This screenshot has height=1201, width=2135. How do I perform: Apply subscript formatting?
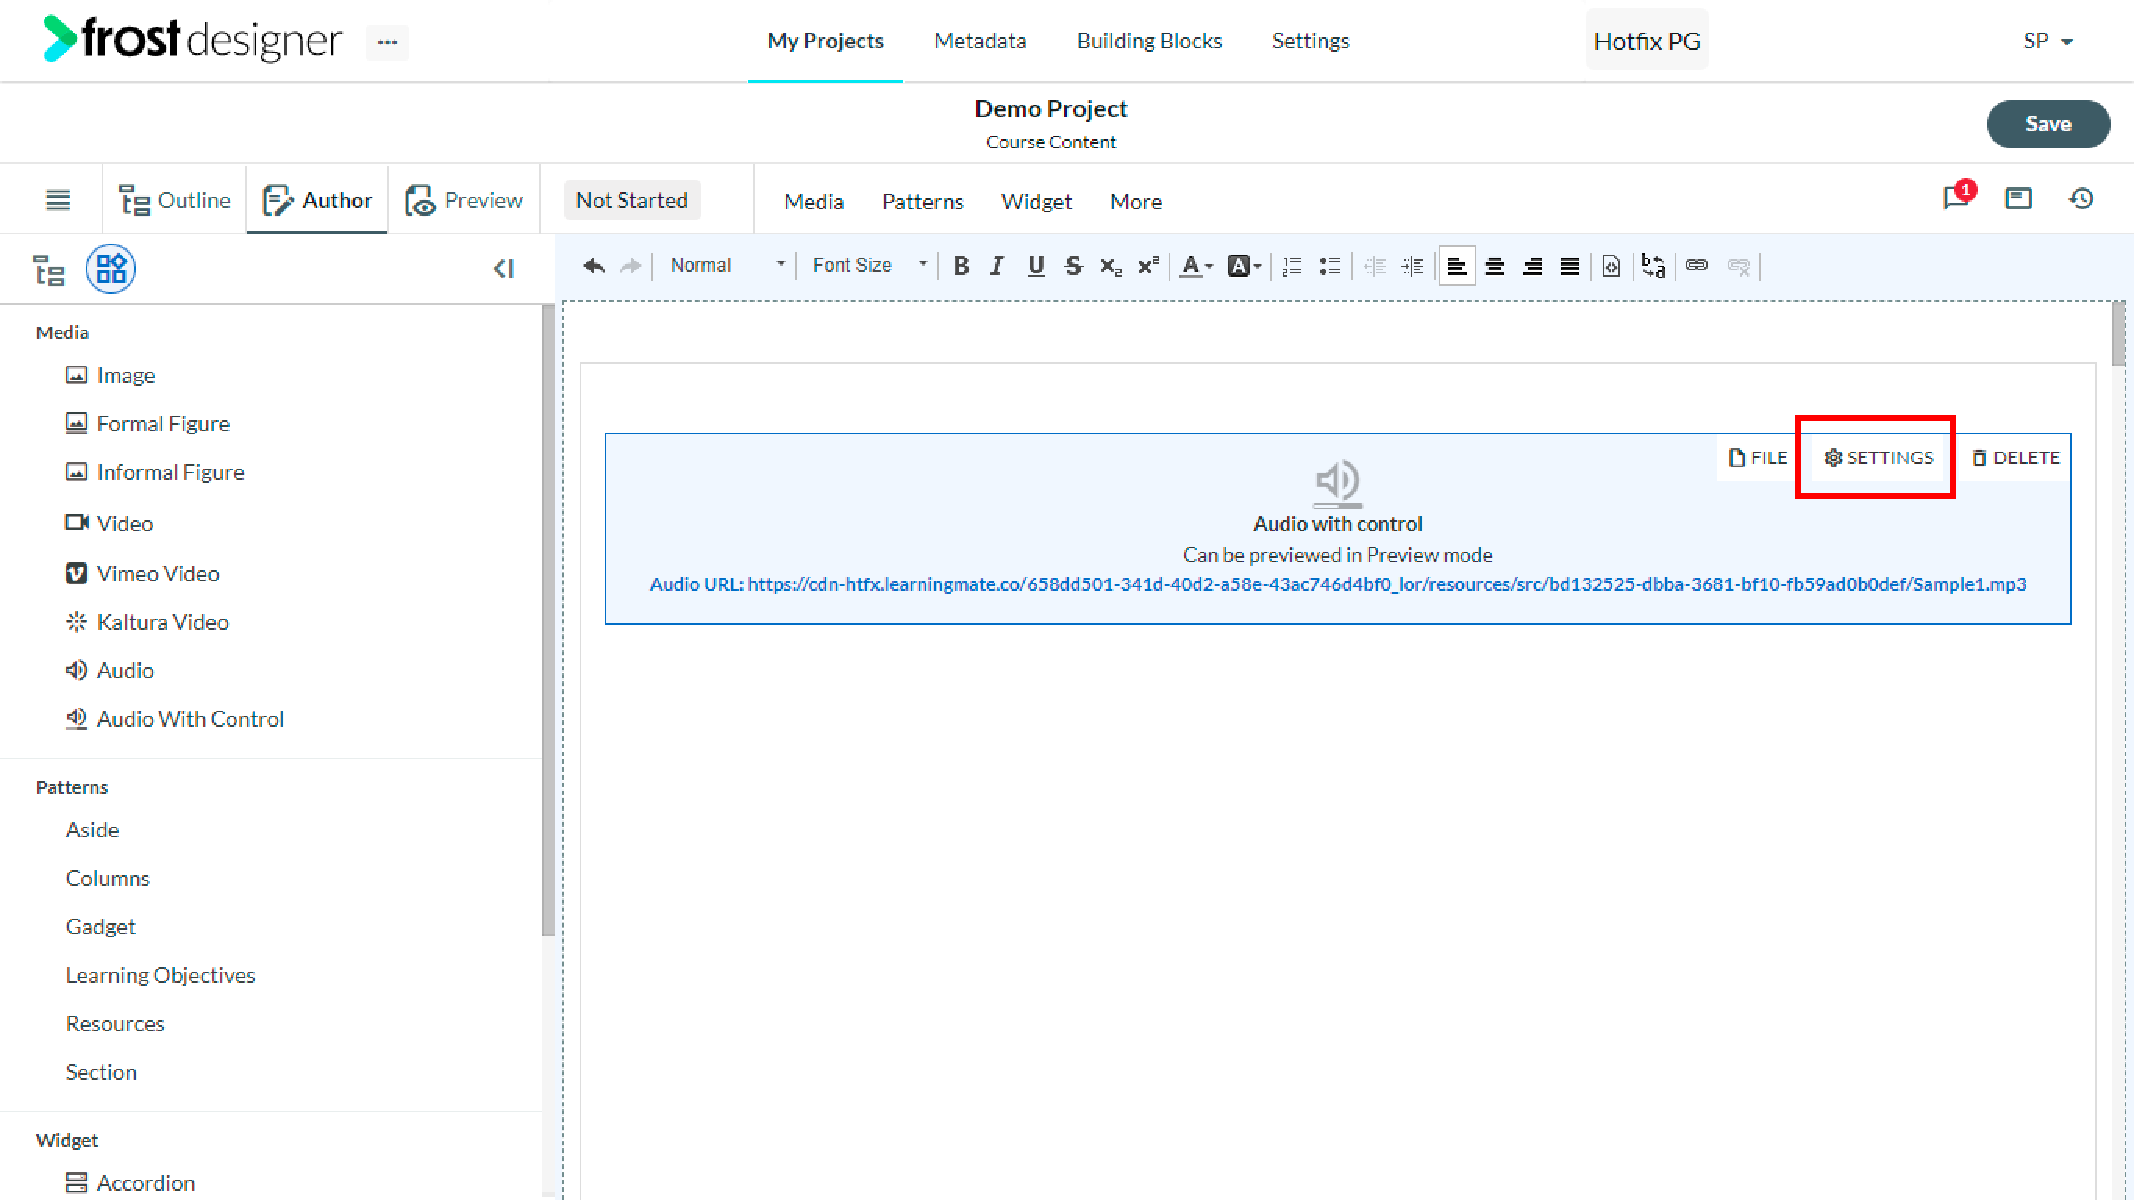(x=1110, y=266)
